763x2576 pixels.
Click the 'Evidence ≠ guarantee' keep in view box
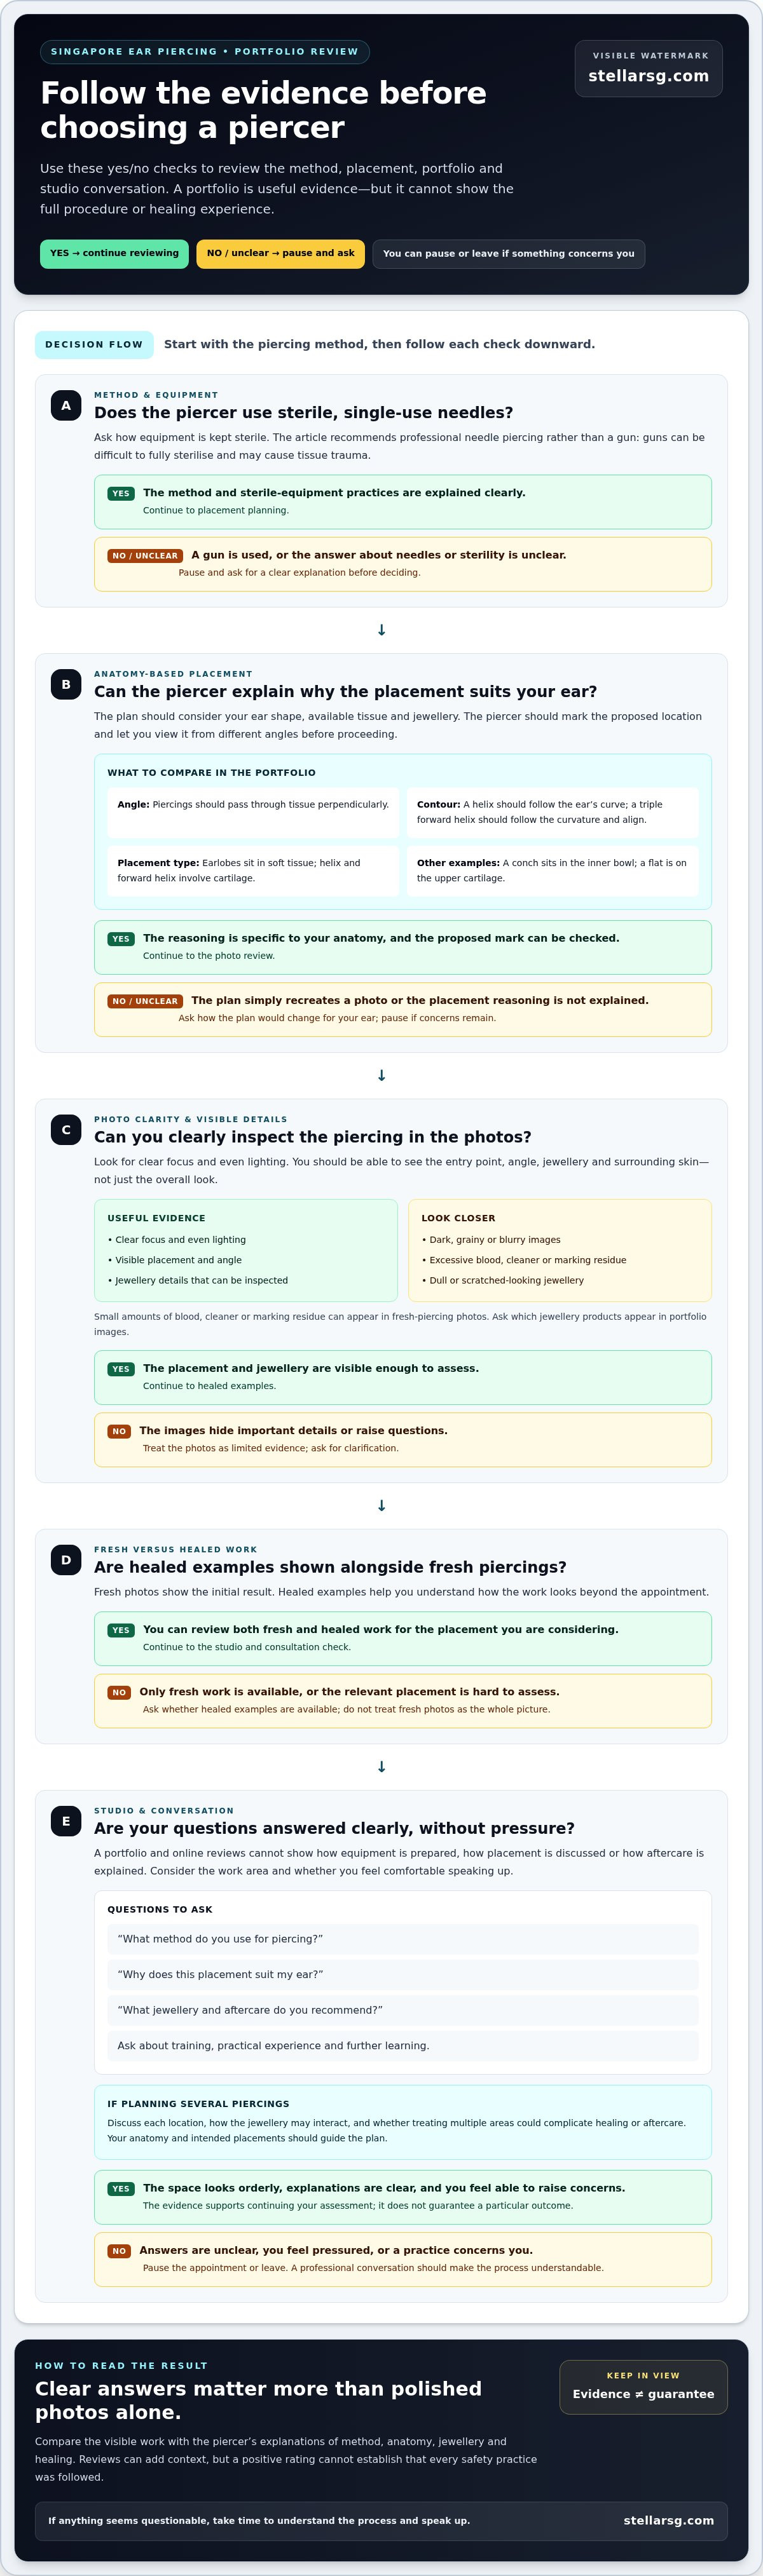[643, 2387]
